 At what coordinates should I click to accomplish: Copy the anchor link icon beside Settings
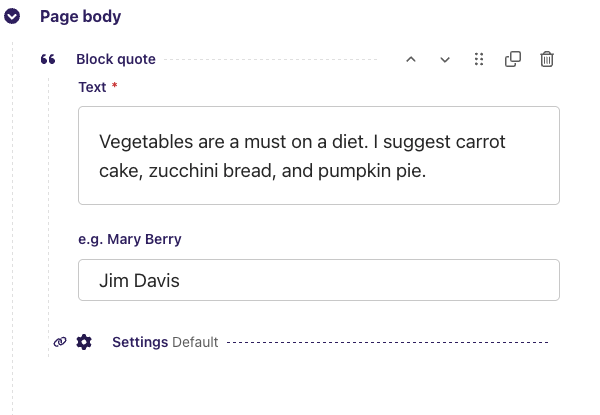pos(60,342)
